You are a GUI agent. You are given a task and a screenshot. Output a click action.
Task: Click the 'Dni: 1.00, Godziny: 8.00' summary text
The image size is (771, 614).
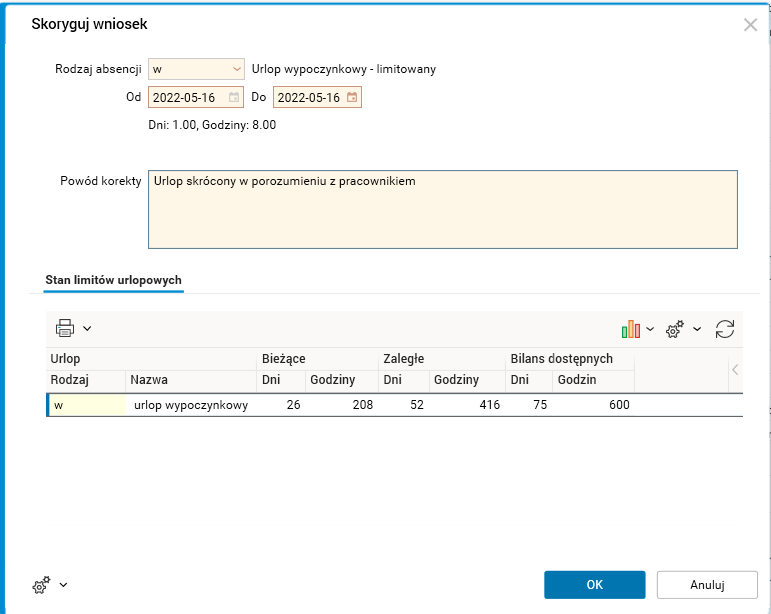[x=212, y=125]
